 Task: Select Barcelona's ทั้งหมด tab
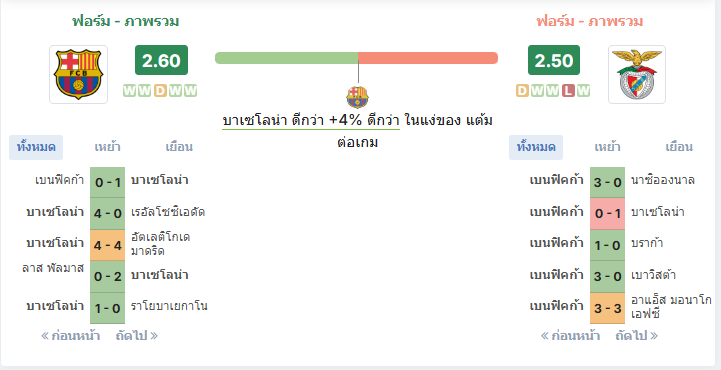[36, 148]
